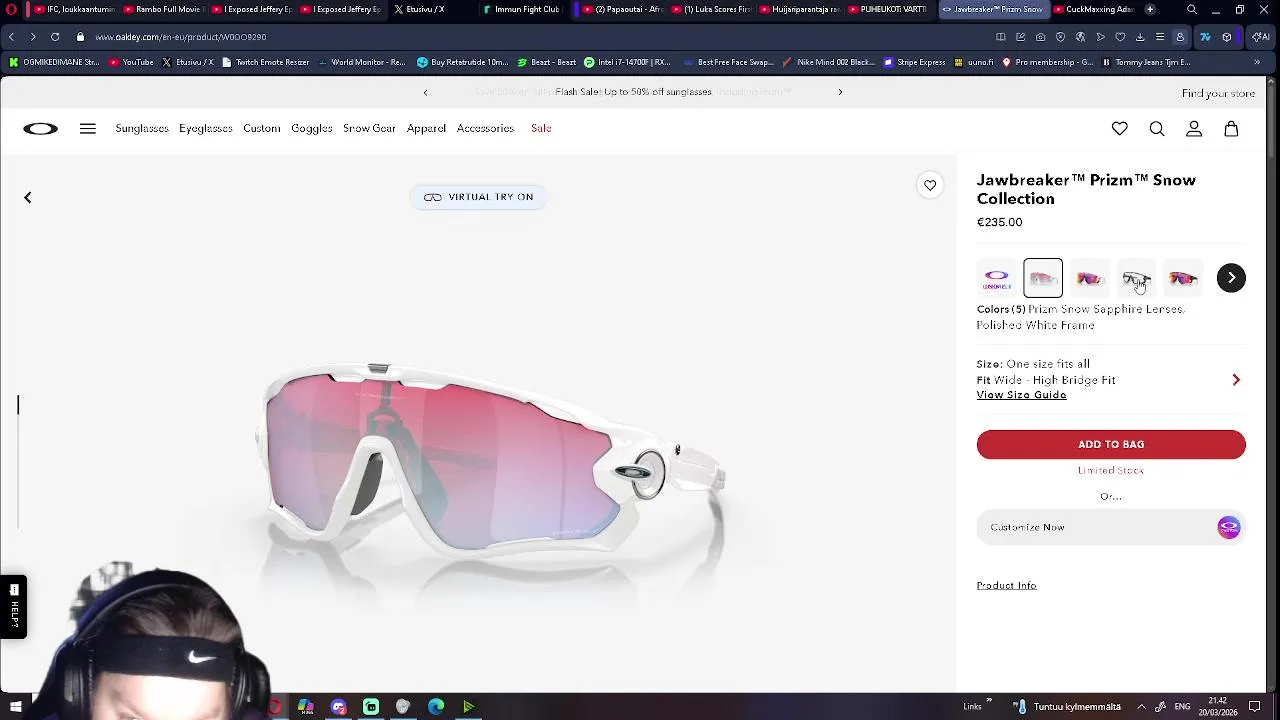The image size is (1280, 720).
Task: Open the wishlist heart in header
Action: tap(1120, 128)
